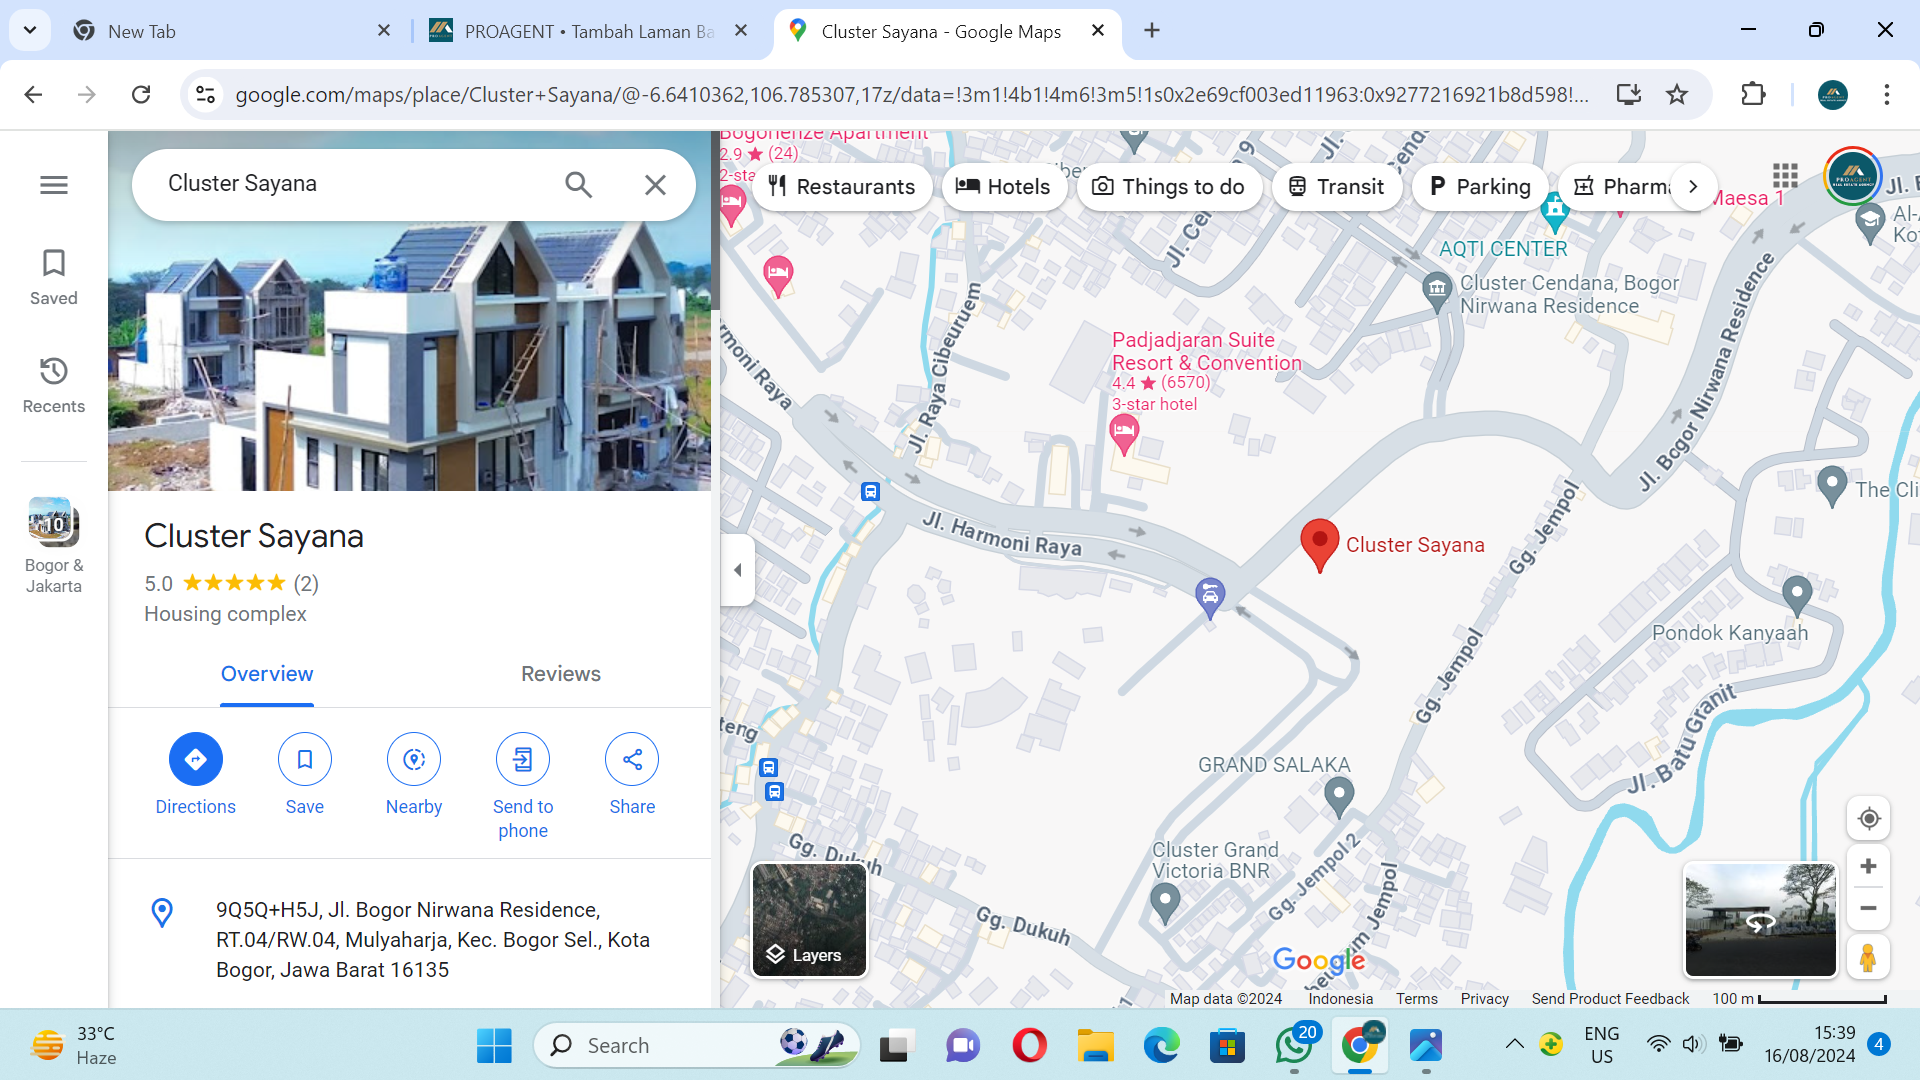The image size is (1920, 1080).
Task: Click the Hotels category chip
Action: [1003, 187]
